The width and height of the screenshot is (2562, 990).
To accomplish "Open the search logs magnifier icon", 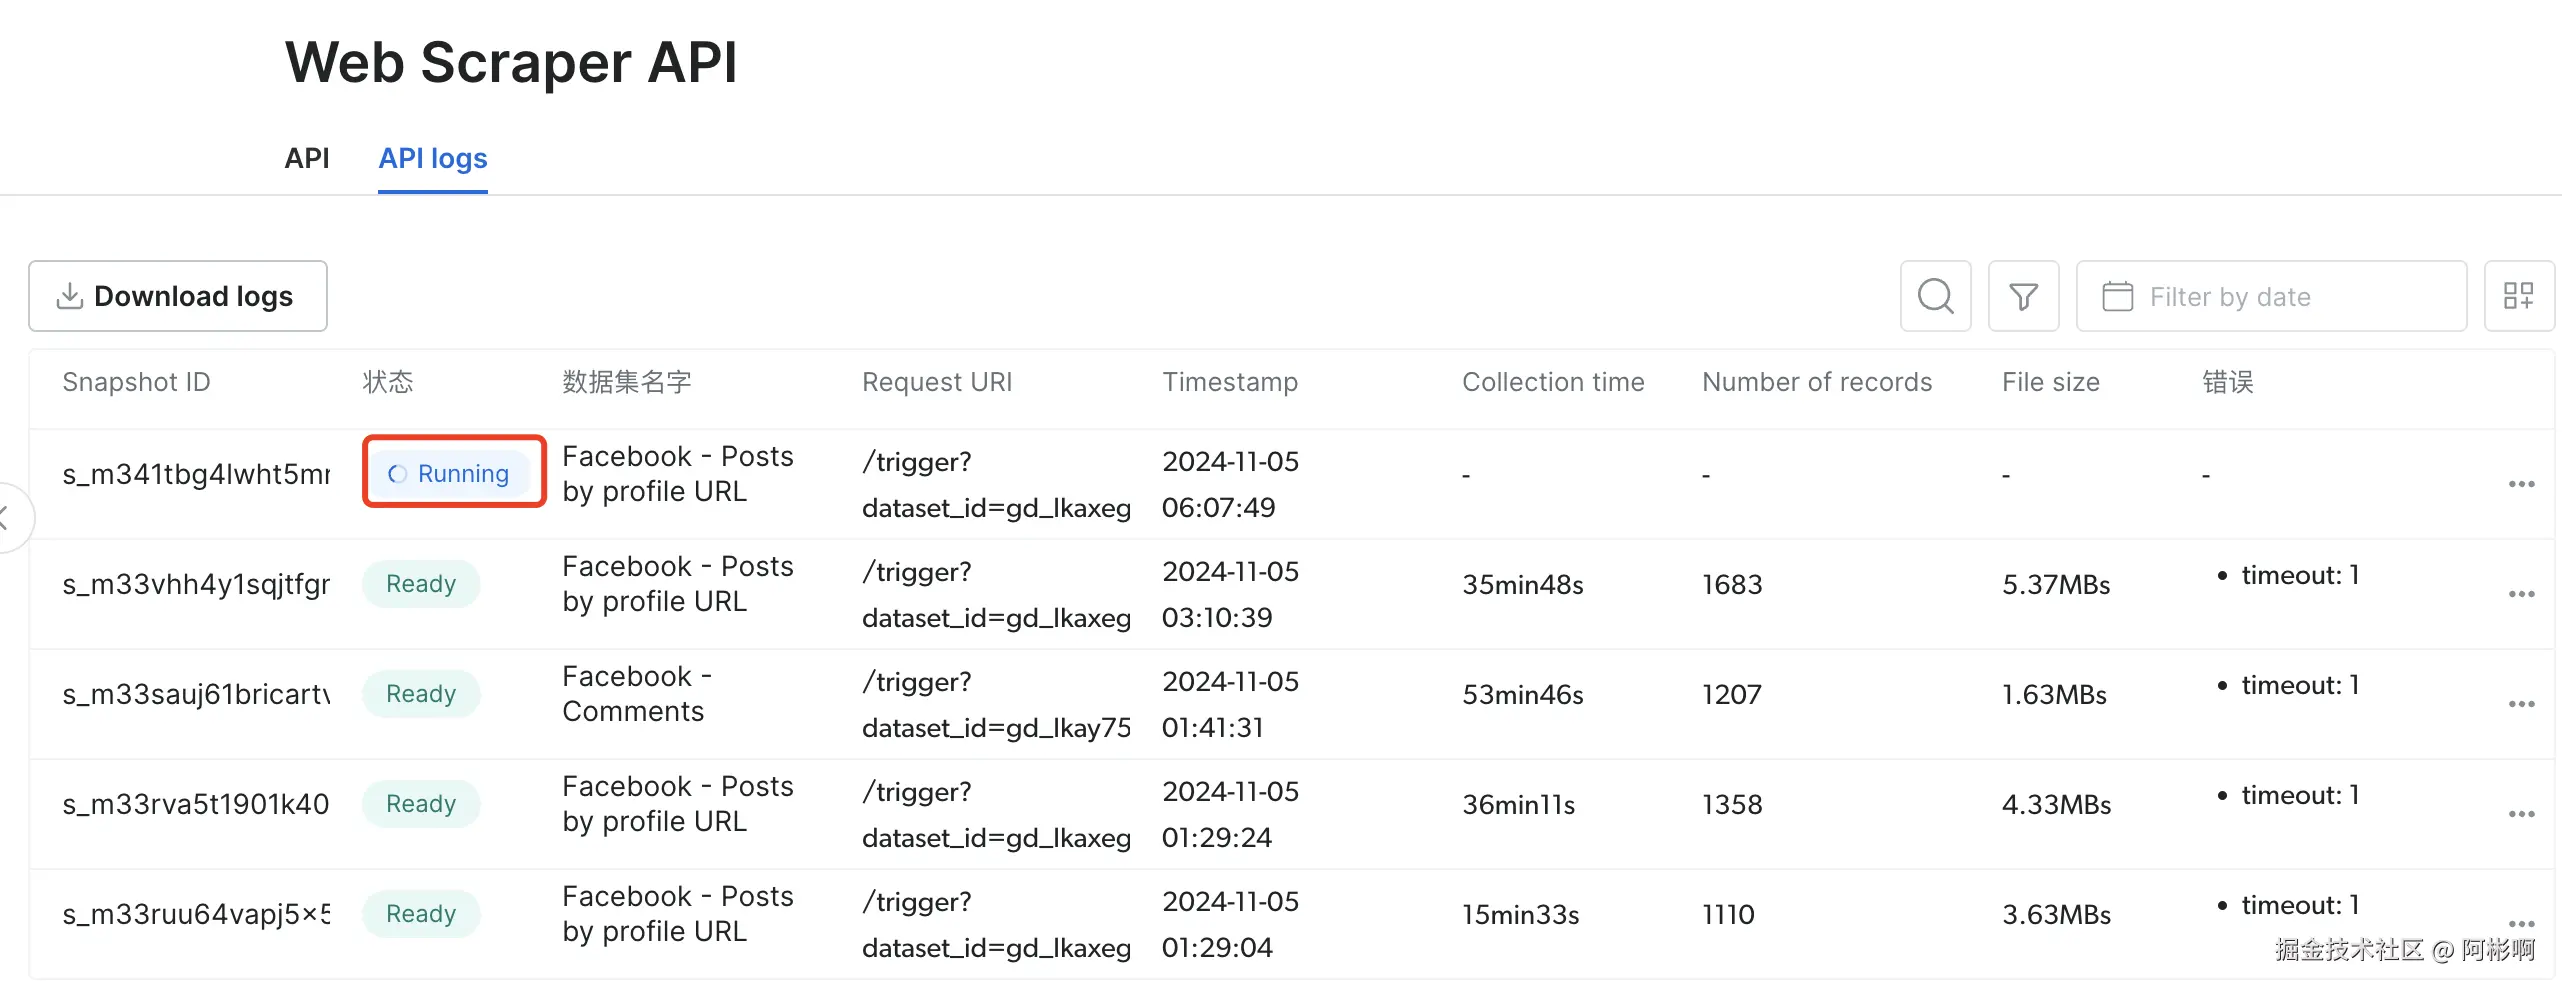I will click(x=1935, y=296).
